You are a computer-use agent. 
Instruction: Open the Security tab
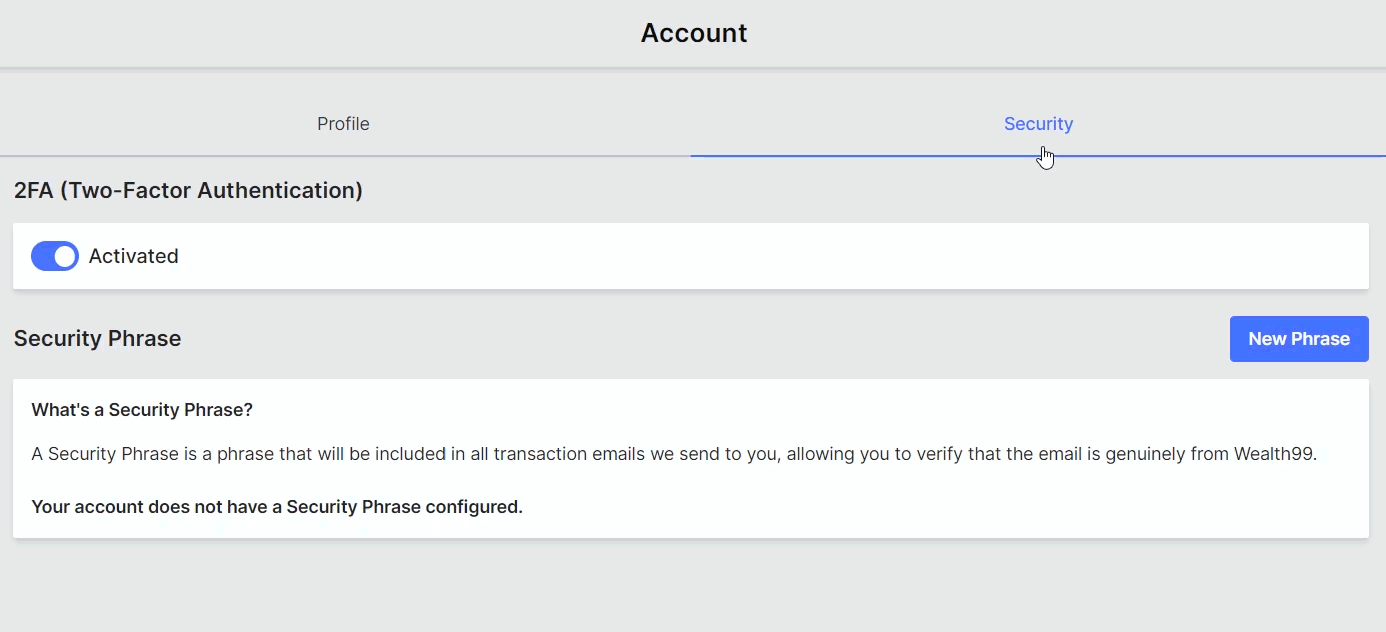pyautogui.click(x=1038, y=124)
